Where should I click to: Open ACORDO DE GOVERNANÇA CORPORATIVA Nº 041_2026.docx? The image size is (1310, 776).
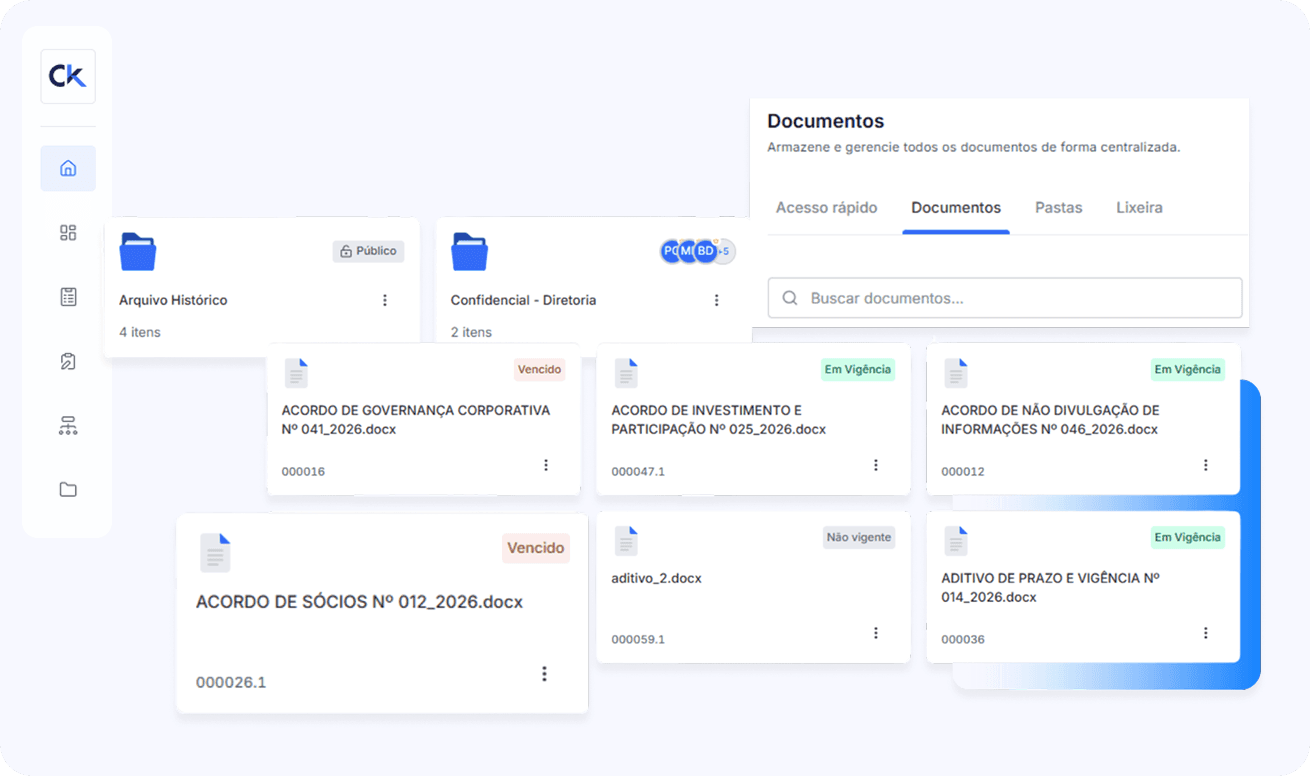pos(416,420)
